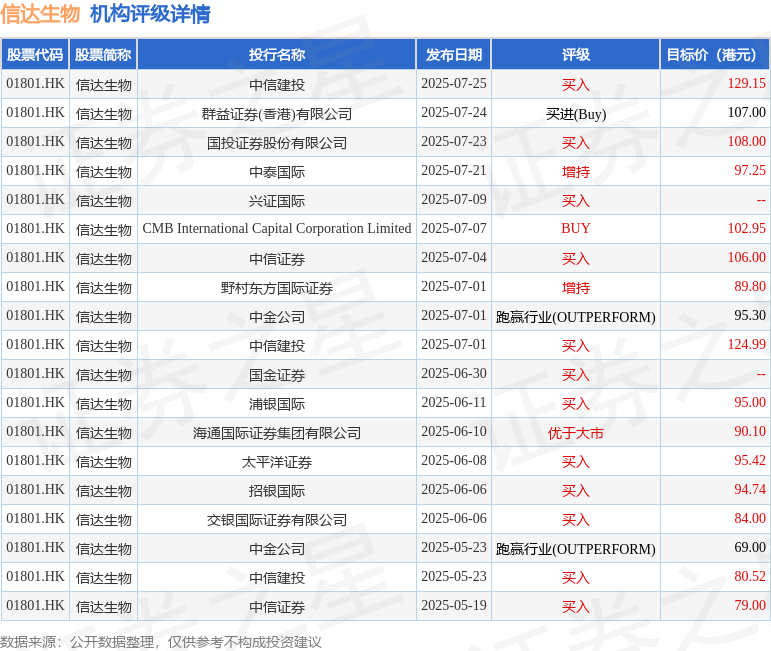Image resolution: width=771 pixels, height=651 pixels.
Task: Click date 2025-06-11
Action: tap(454, 402)
